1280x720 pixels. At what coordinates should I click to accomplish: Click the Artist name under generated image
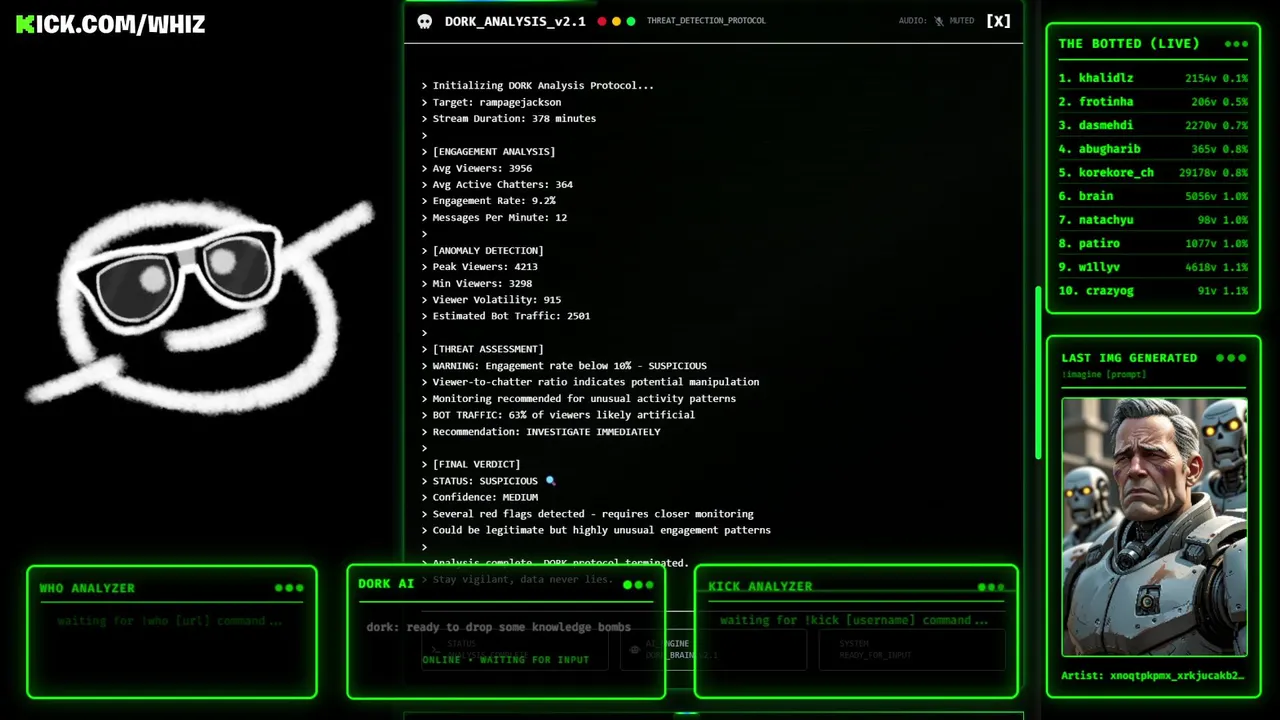[1153, 676]
